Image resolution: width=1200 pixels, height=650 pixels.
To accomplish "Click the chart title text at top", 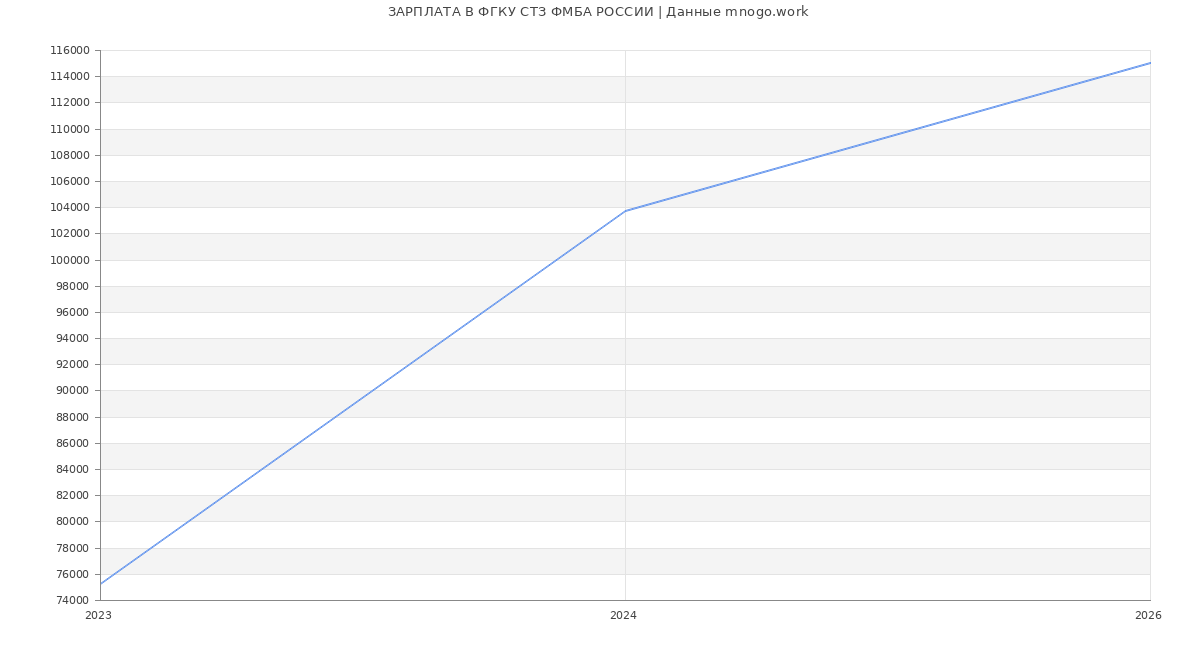I will pyautogui.click(x=598, y=12).
